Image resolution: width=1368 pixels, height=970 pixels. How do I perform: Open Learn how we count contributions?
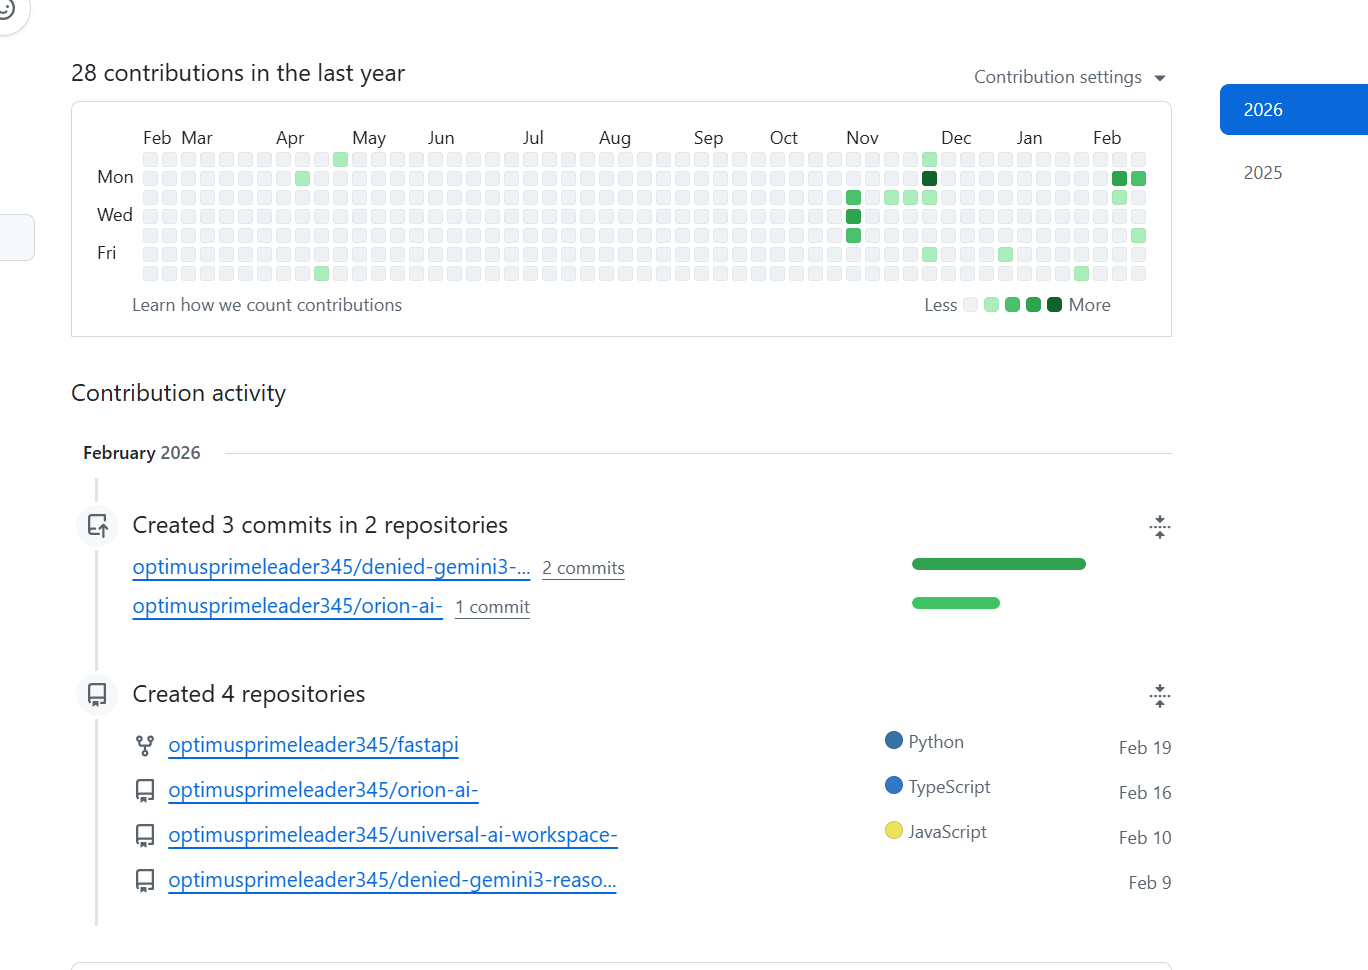(x=267, y=304)
